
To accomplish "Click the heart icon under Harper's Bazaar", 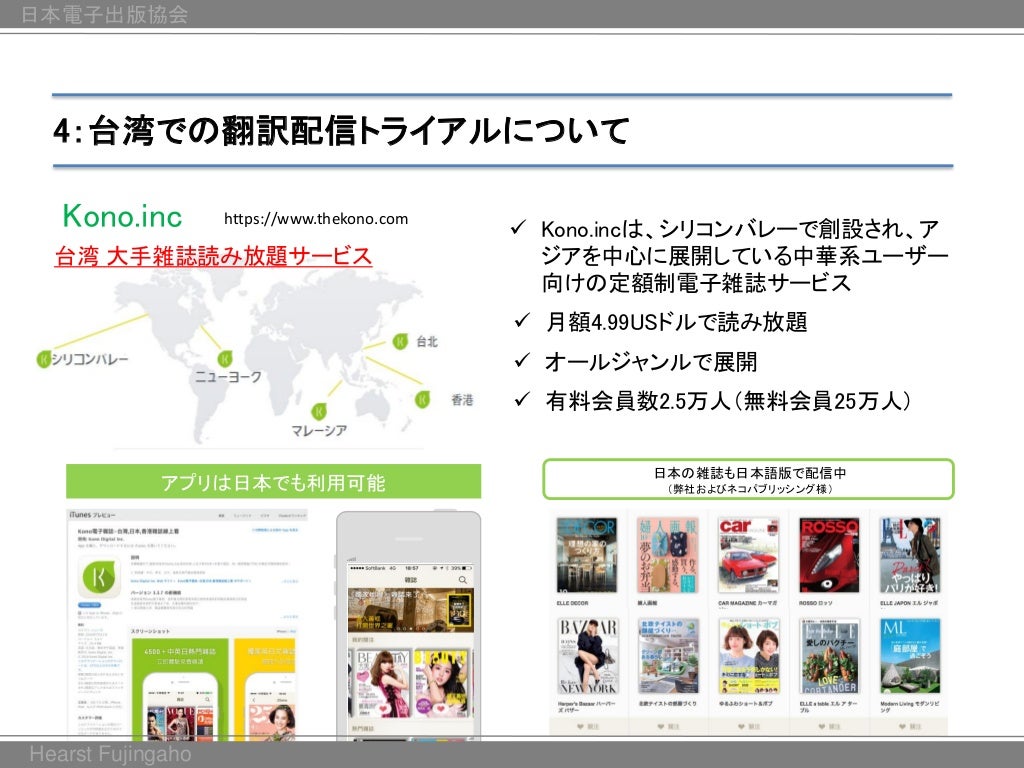I will [581, 726].
